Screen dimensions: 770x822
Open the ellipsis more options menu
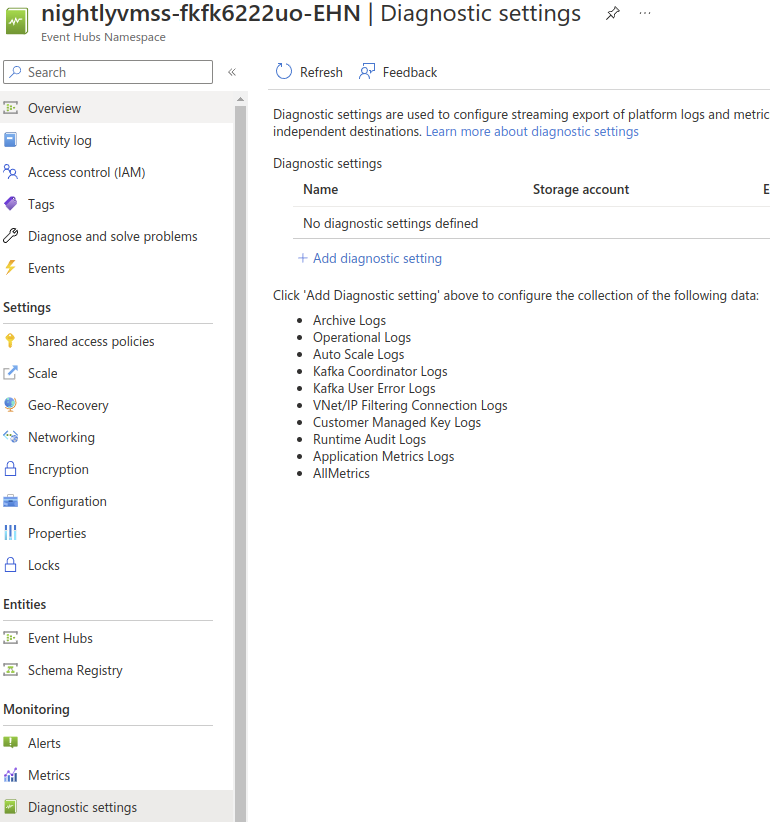click(x=645, y=14)
